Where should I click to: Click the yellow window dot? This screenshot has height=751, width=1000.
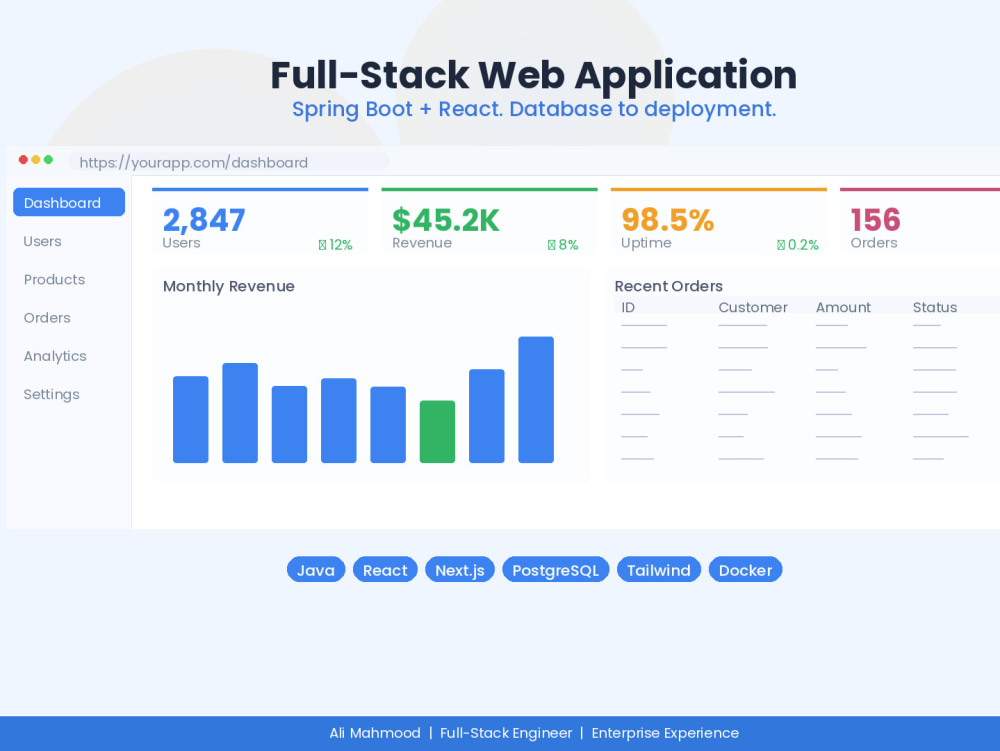36,159
